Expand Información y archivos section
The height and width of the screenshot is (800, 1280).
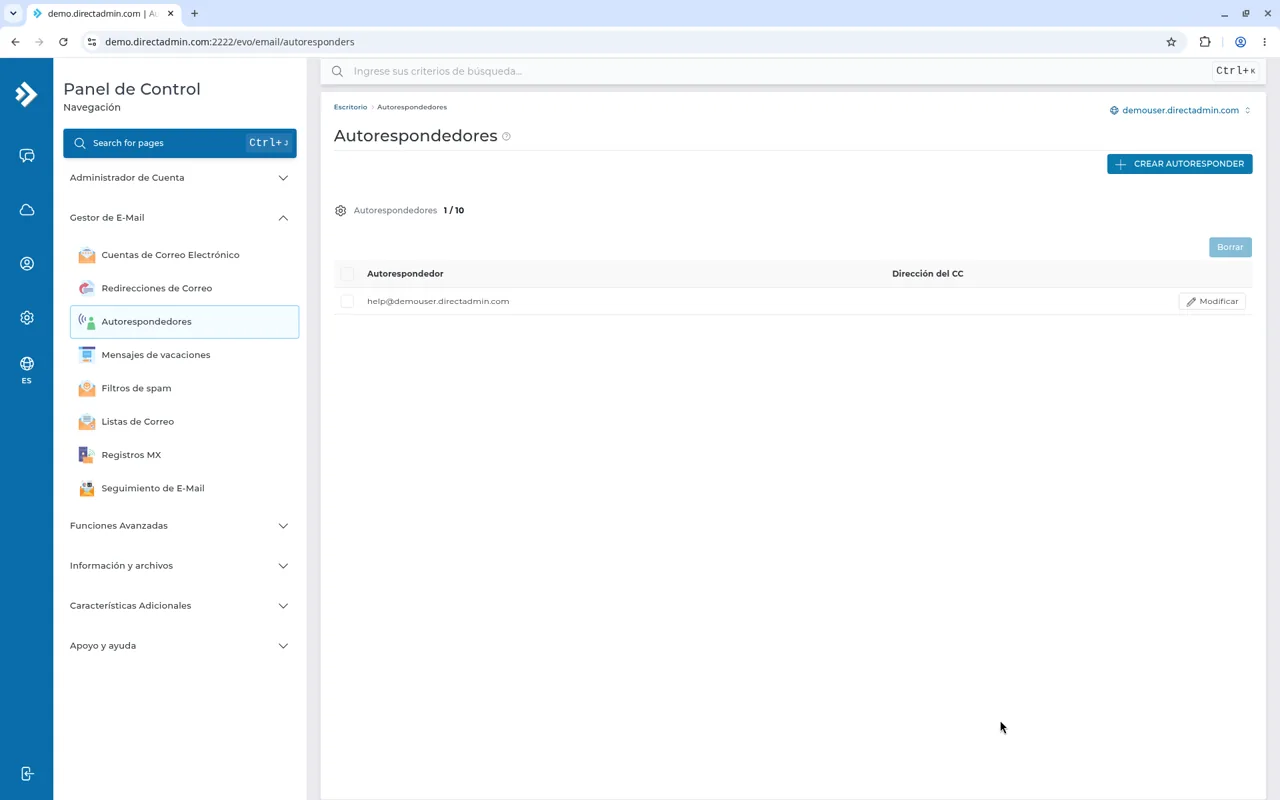[180, 566]
